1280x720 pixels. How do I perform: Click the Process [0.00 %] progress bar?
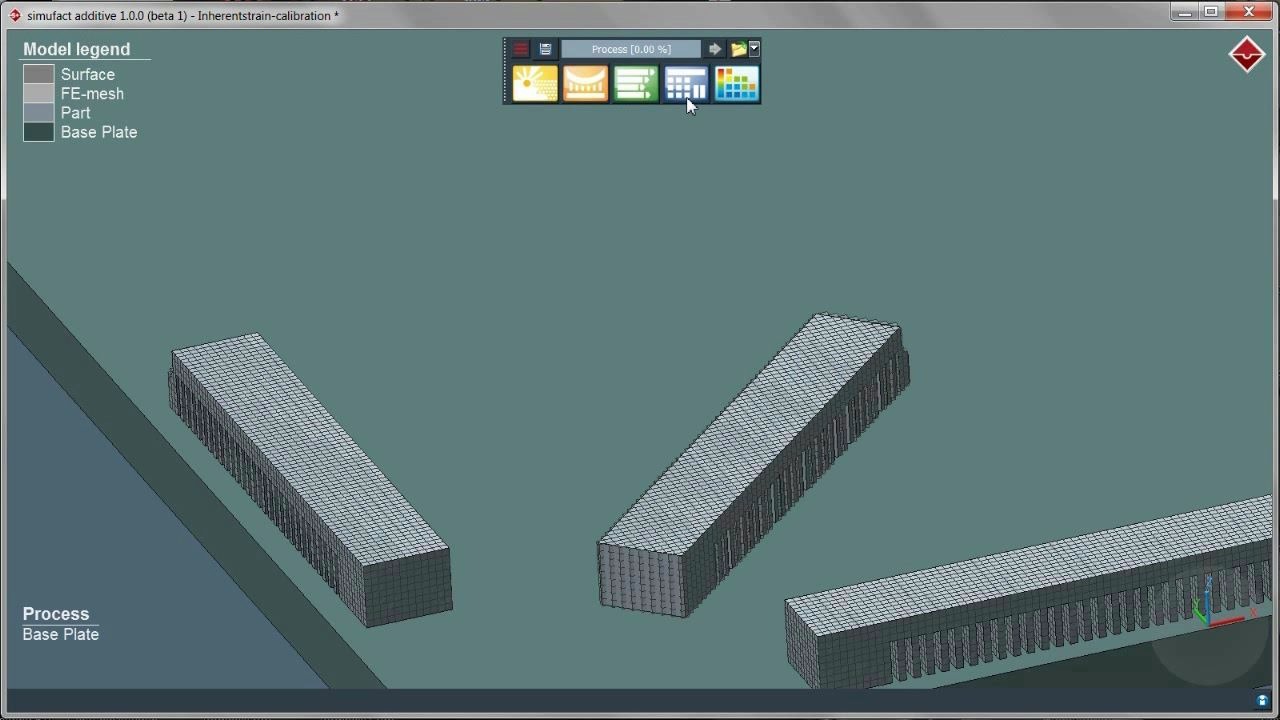click(630, 48)
